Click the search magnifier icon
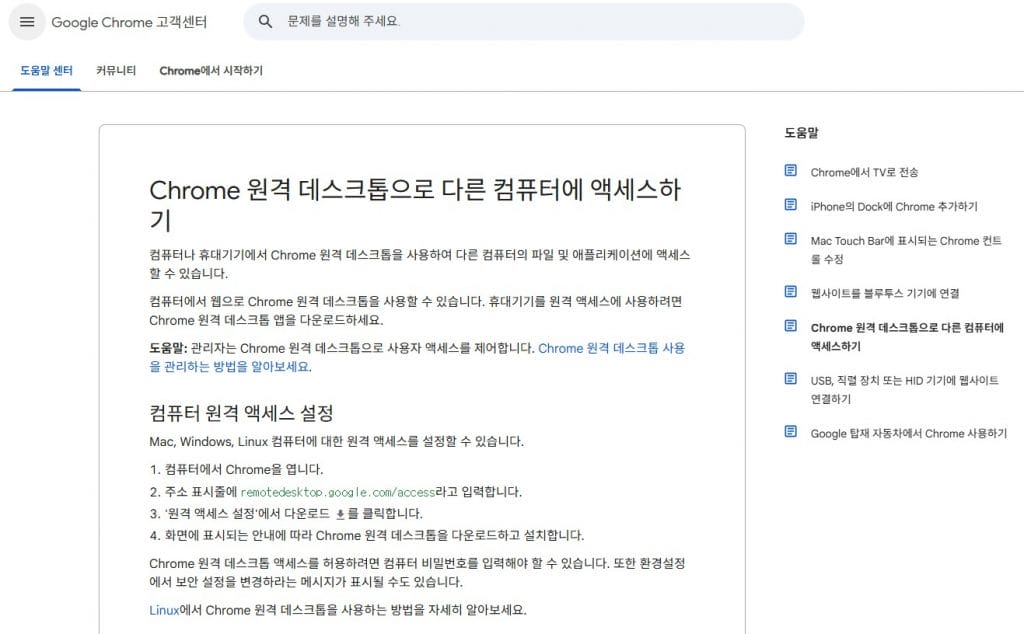1024x634 pixels. 265,22
